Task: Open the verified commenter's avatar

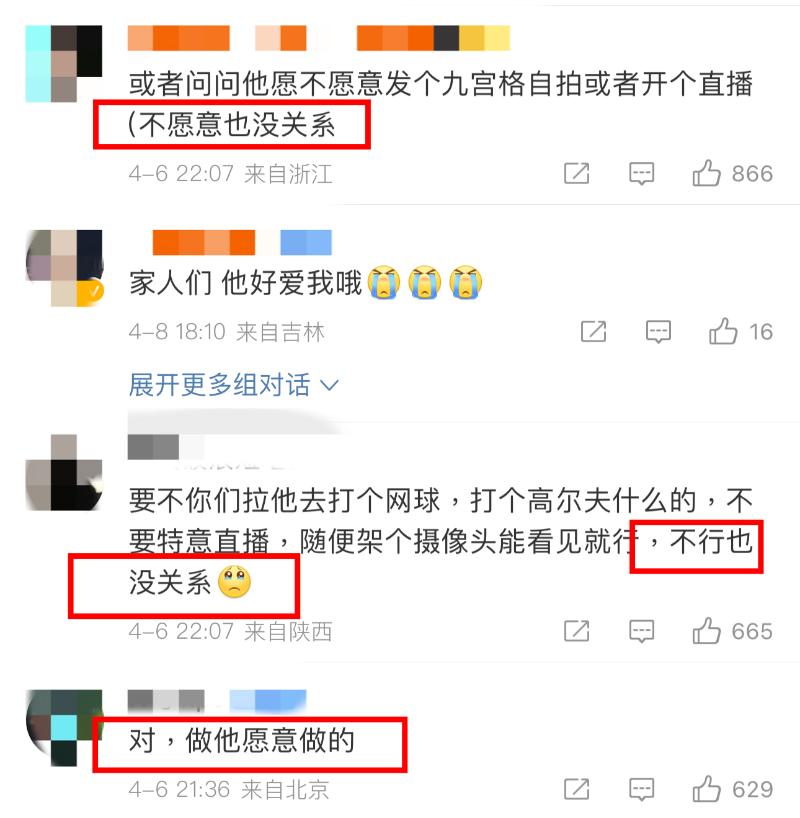Action: [64, 268]
